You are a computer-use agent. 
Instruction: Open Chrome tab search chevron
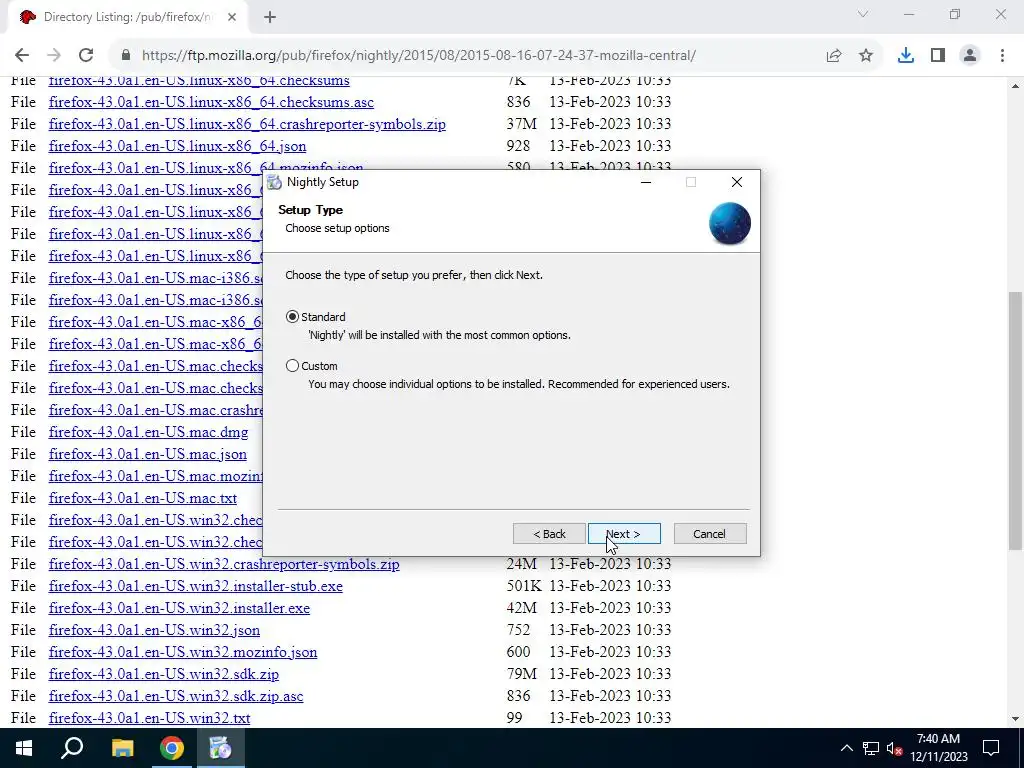(863, 14)
